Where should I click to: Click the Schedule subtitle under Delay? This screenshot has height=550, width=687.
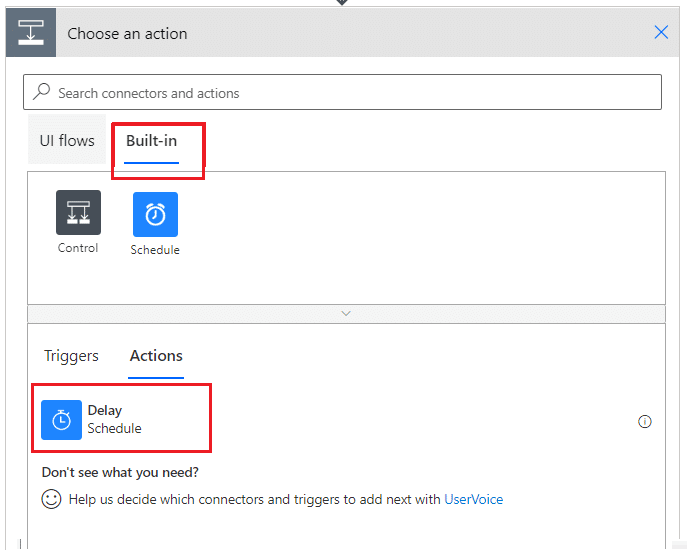coord(114,428)
